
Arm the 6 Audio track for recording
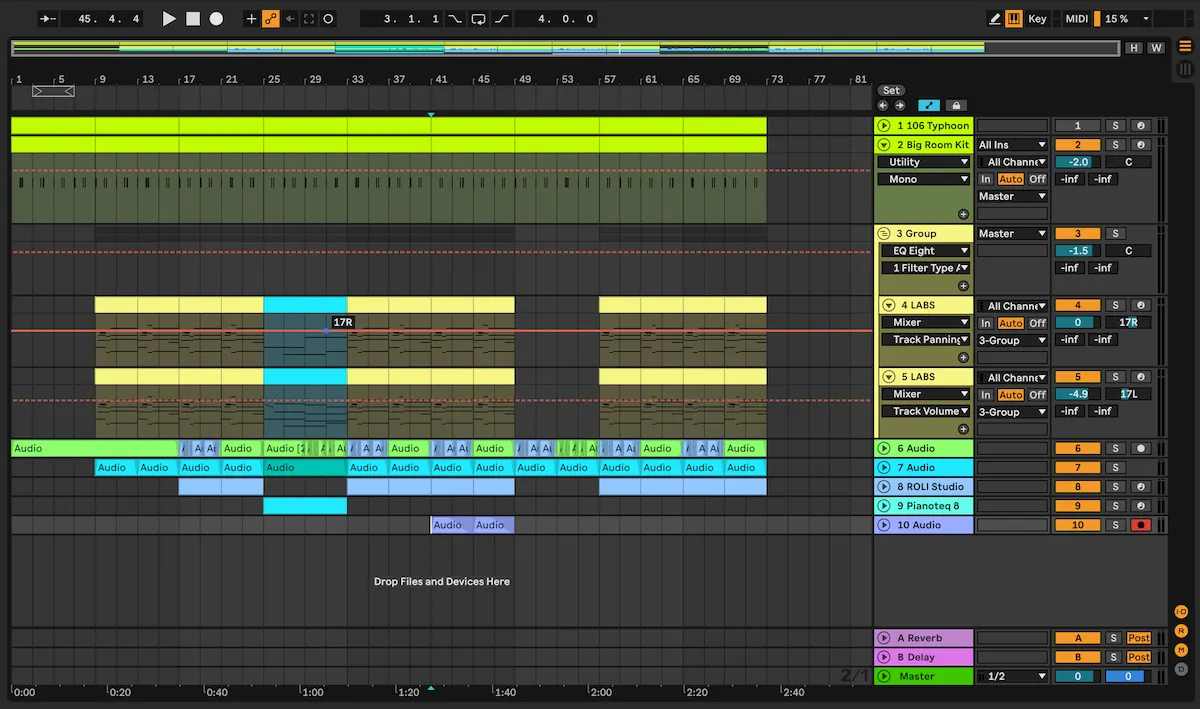click(1139, 449)
